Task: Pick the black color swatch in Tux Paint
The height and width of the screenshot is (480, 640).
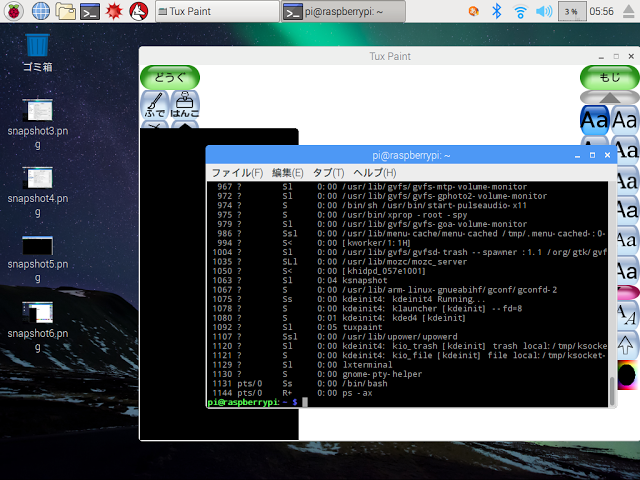Action: coord(627,375)
